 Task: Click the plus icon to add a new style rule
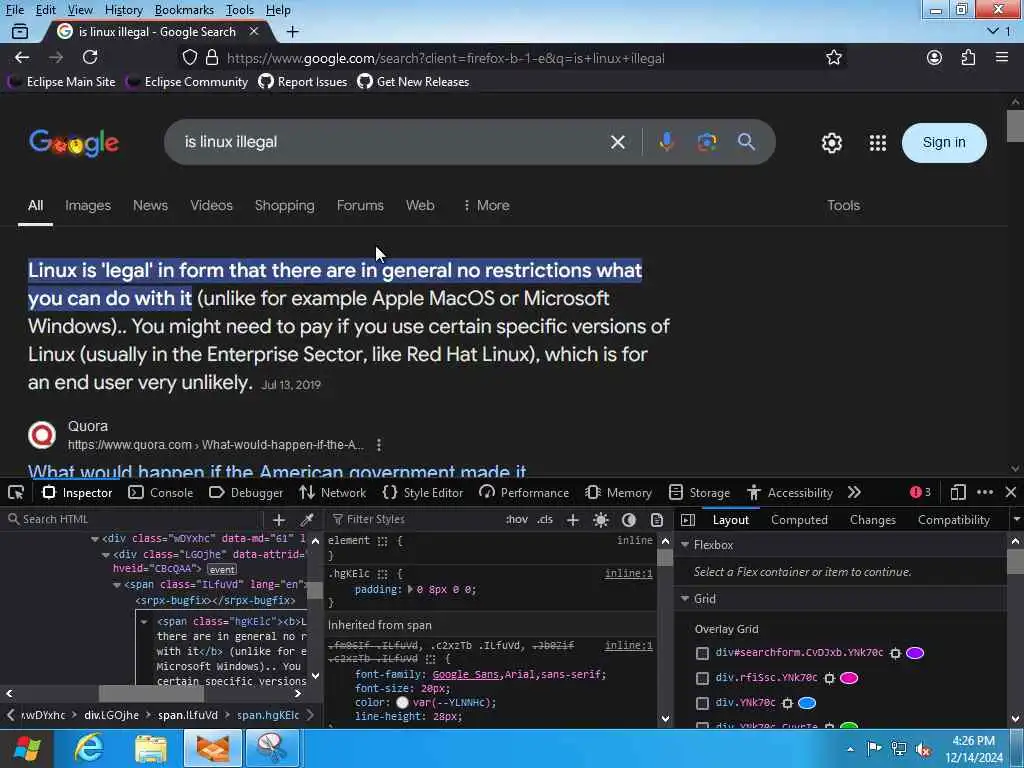(x=573, y=520)
